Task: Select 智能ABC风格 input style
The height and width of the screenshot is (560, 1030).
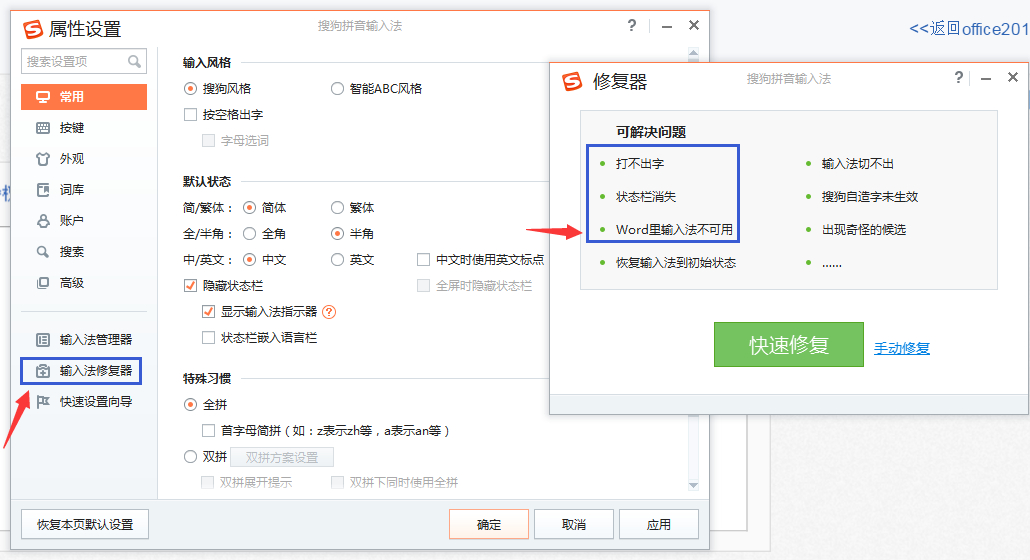Action: pos(337,89)
